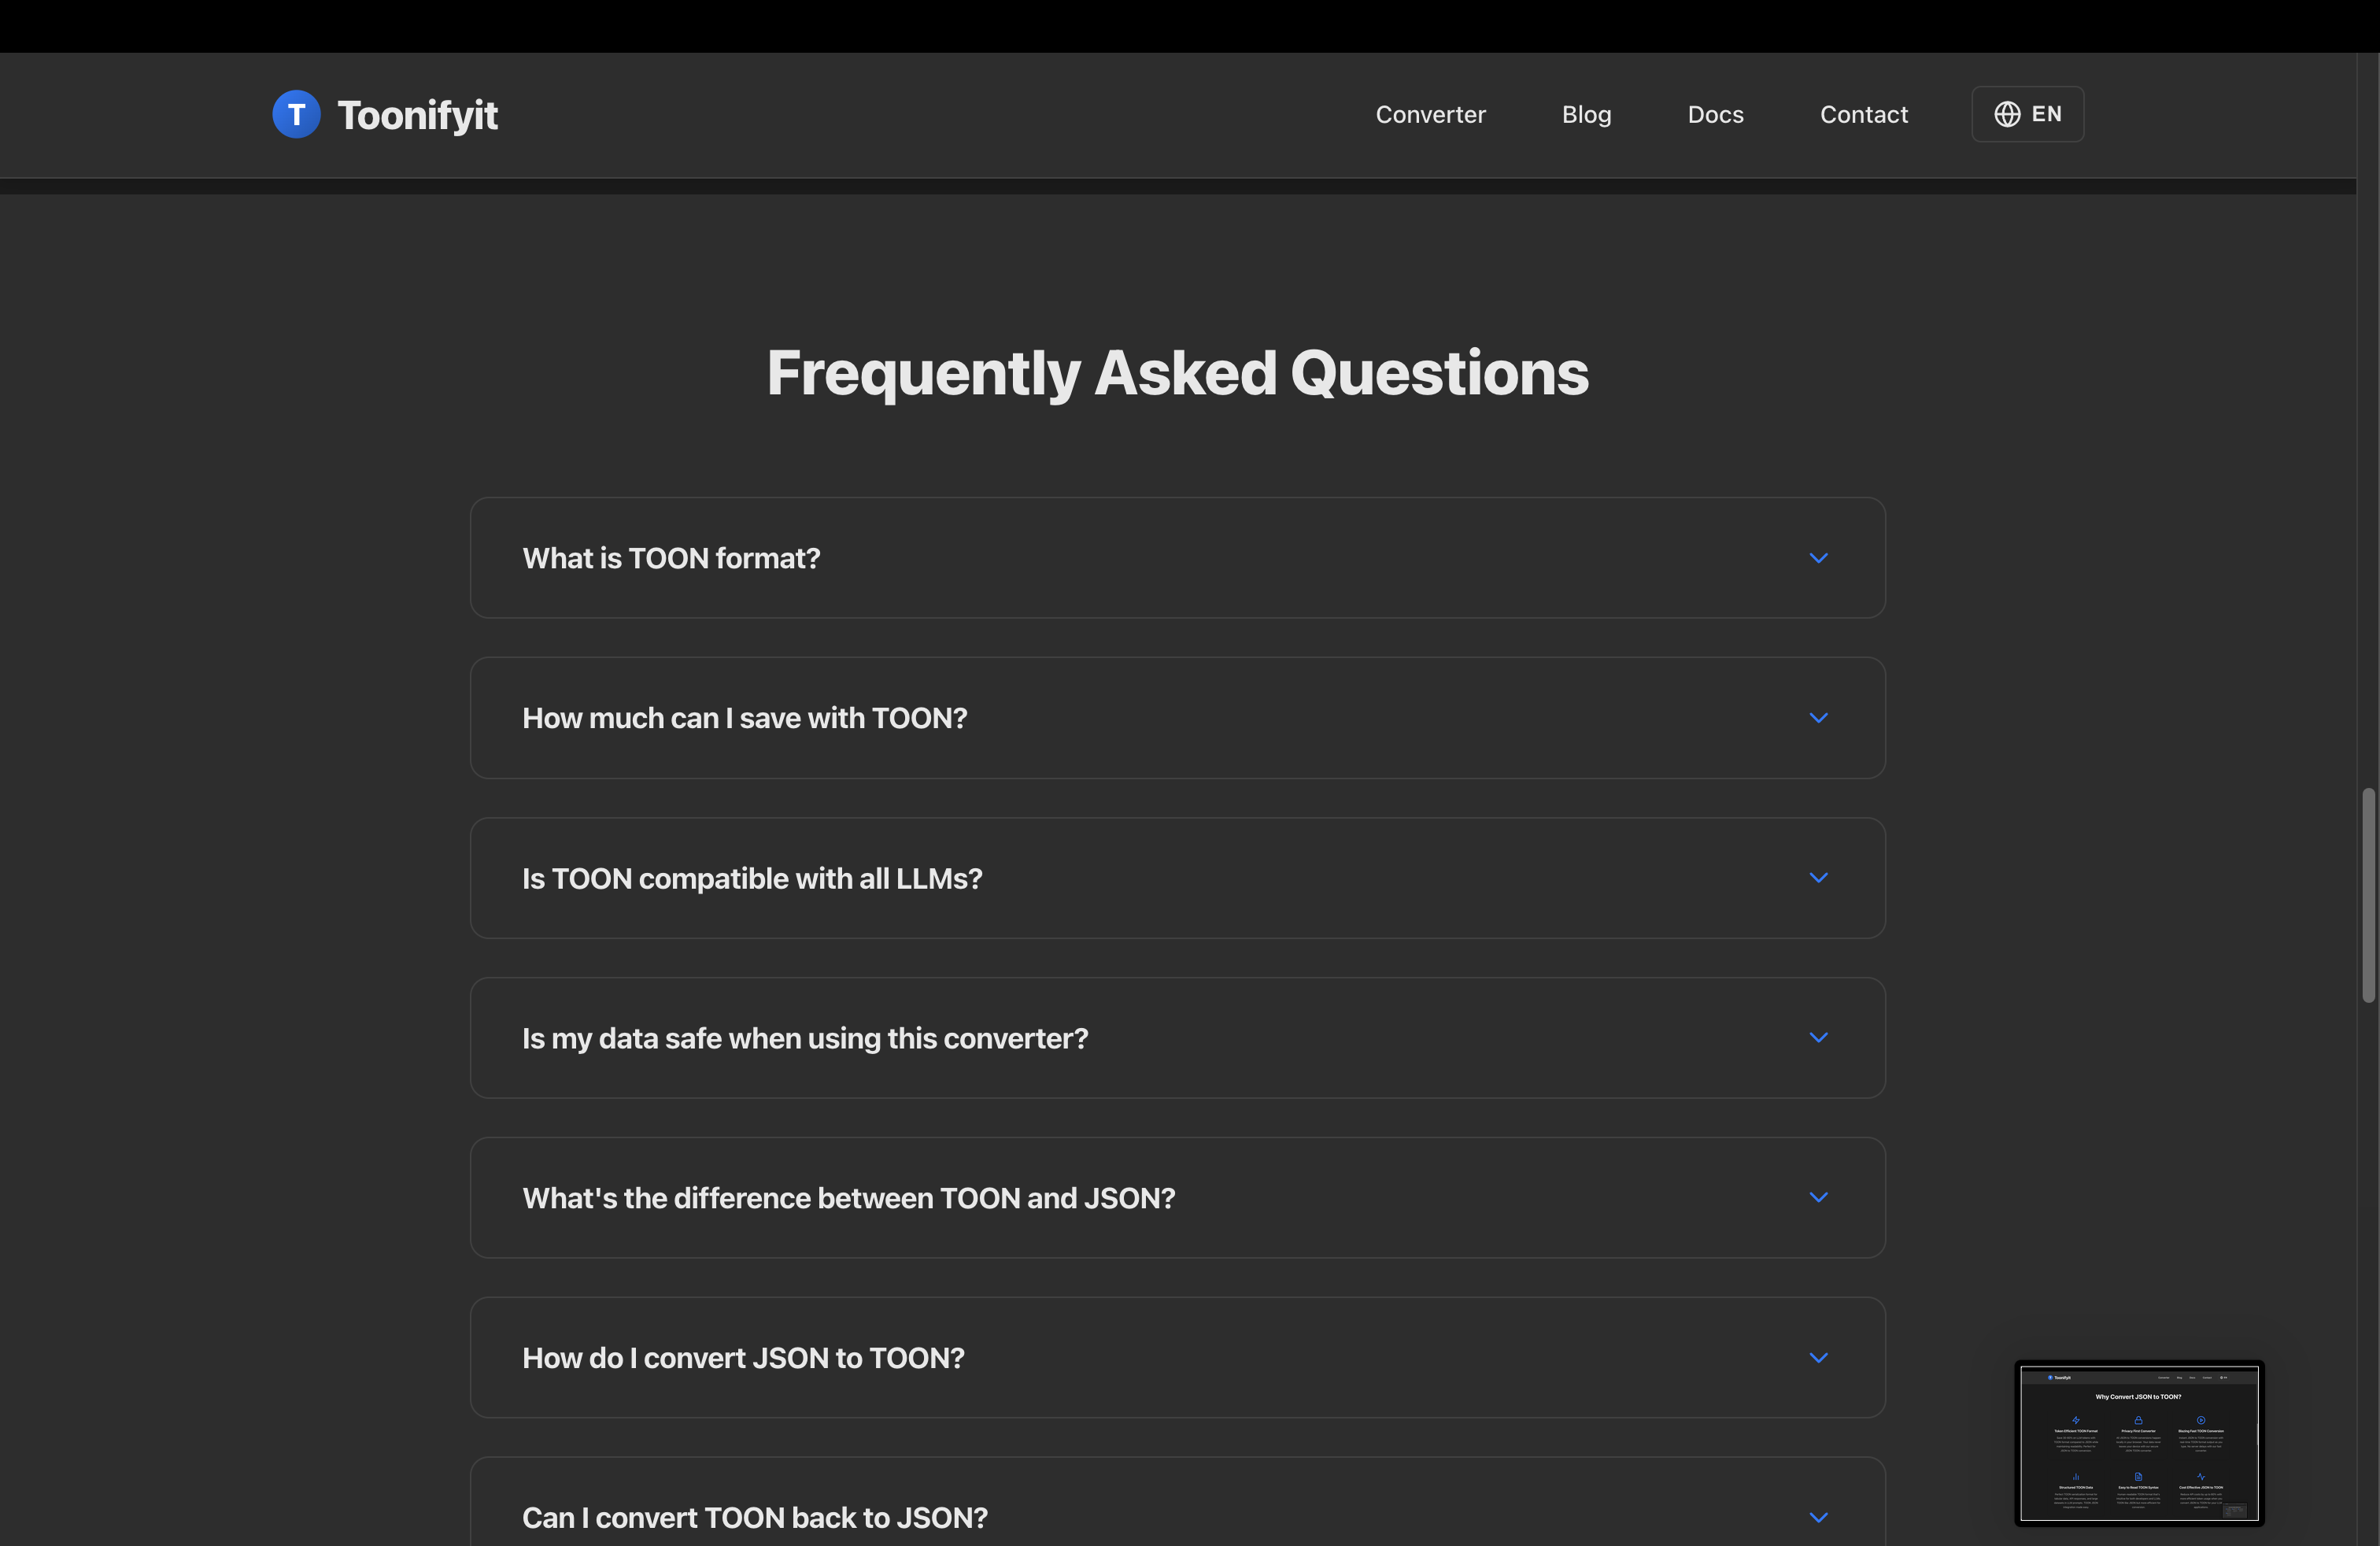Open the EN language selector
Viewport: 2380px width, 1546px height.
(2027, 114)
